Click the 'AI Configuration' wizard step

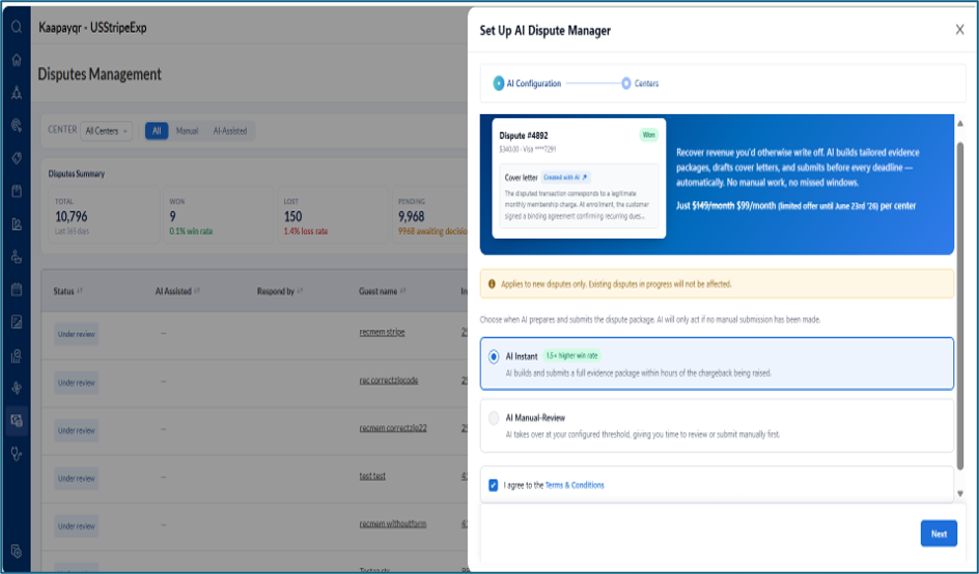pos(527,83)
